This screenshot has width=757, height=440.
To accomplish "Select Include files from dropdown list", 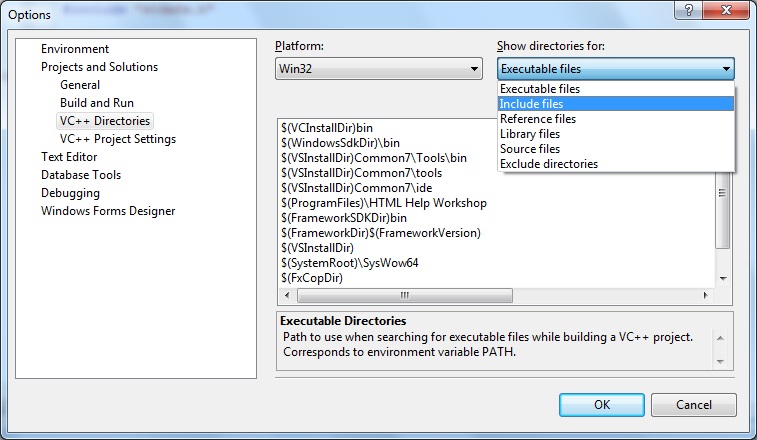I will pyautogui.click(x=531, y=104).
